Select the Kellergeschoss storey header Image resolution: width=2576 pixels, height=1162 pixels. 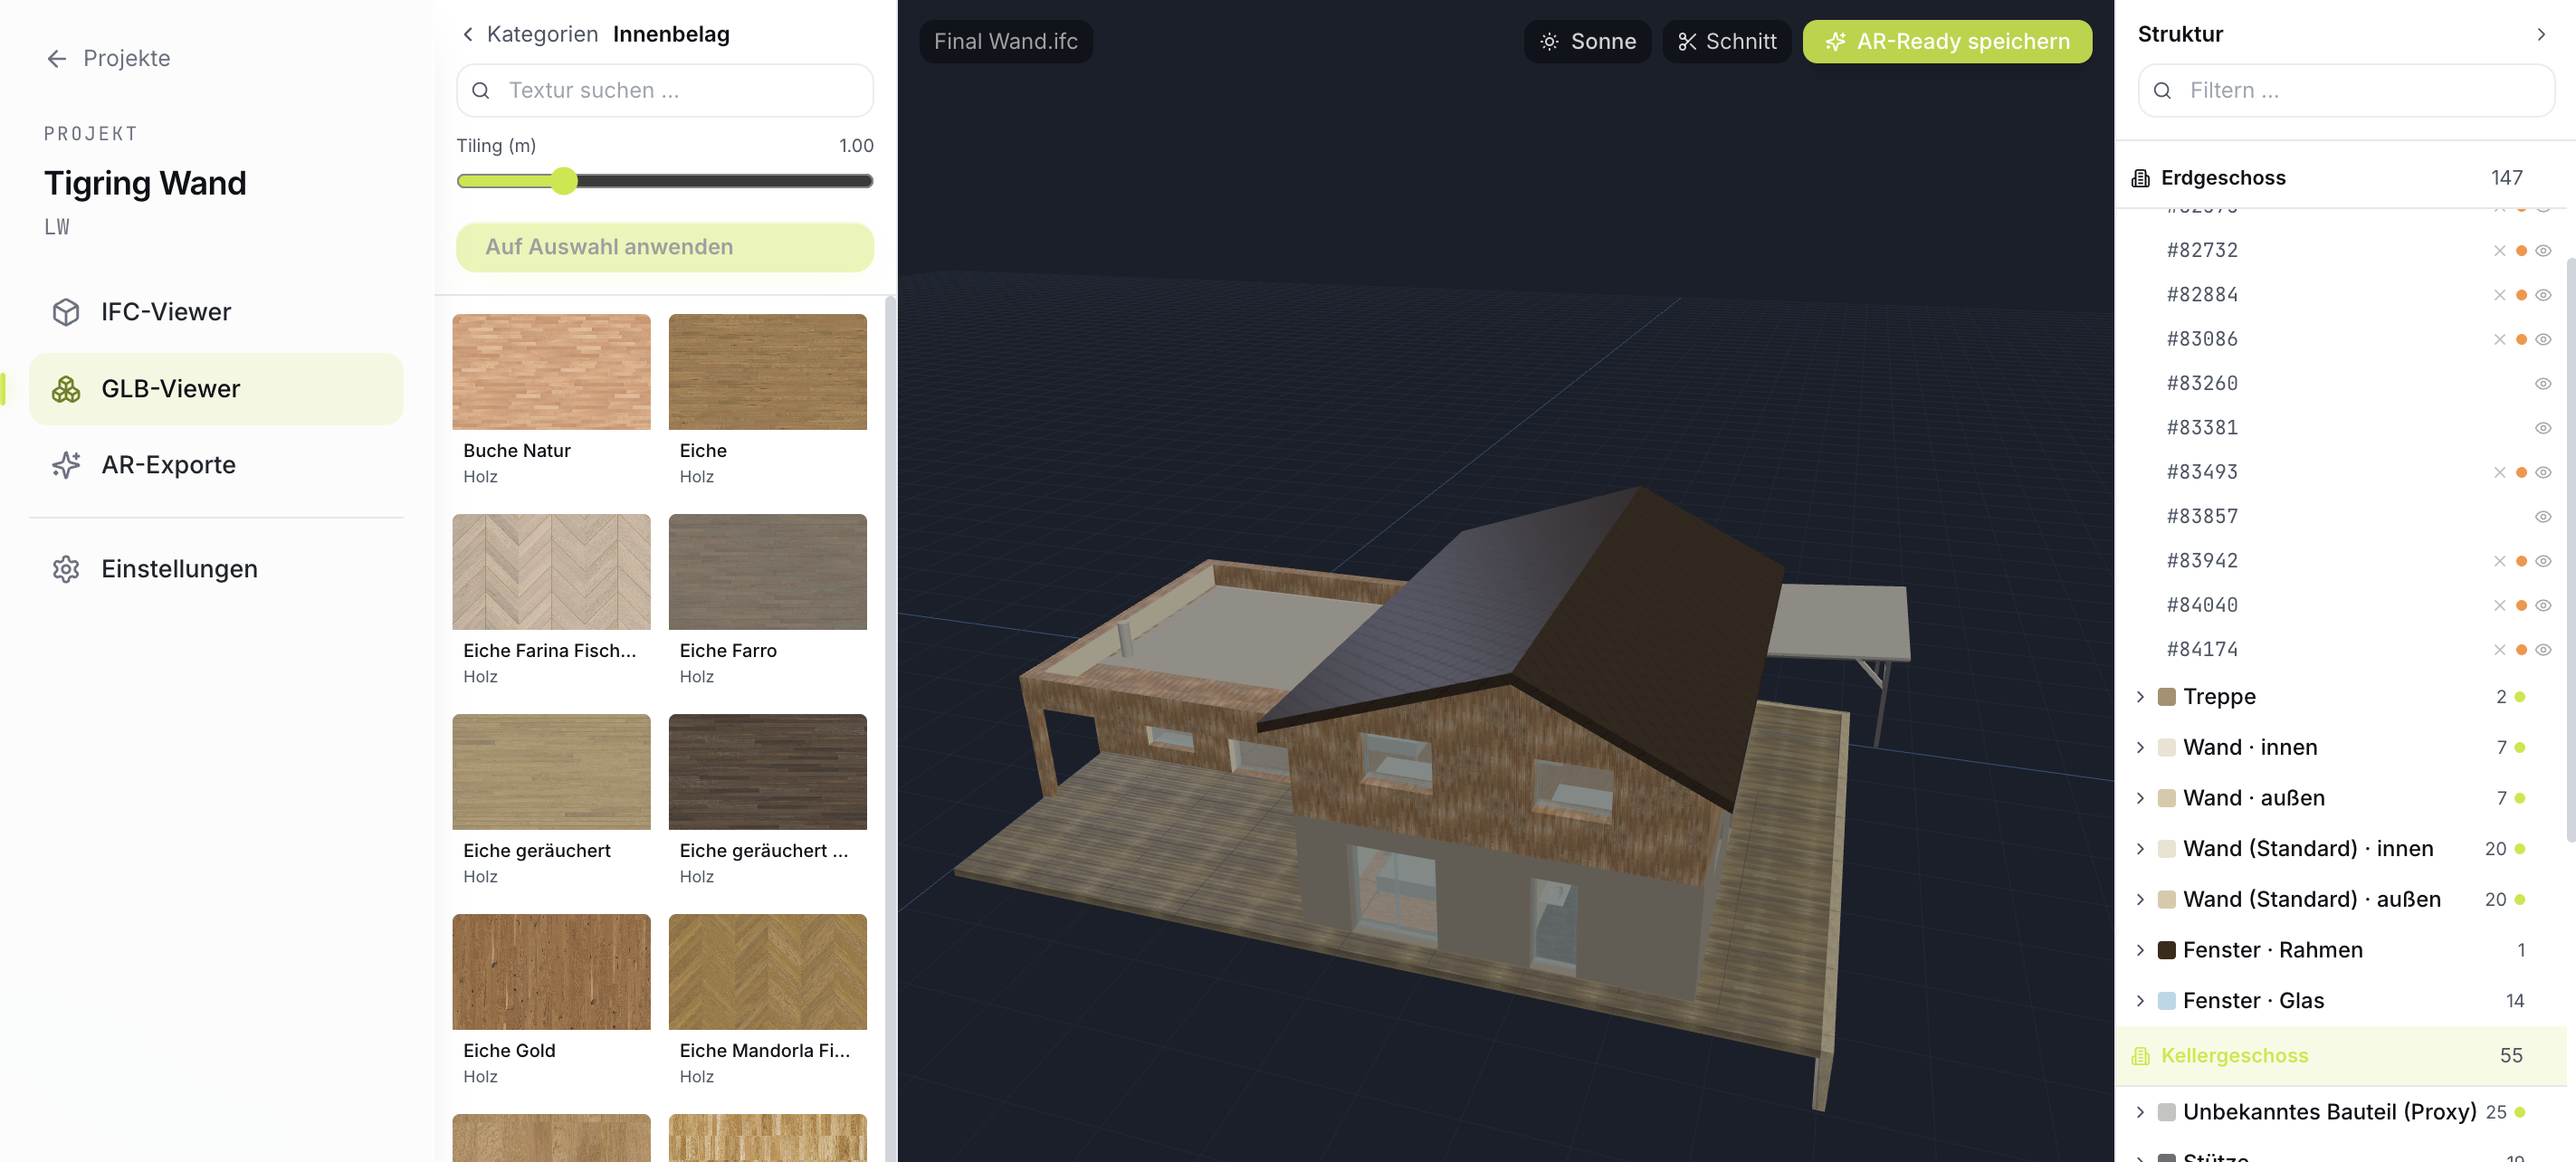(x=2340, y=1056)
